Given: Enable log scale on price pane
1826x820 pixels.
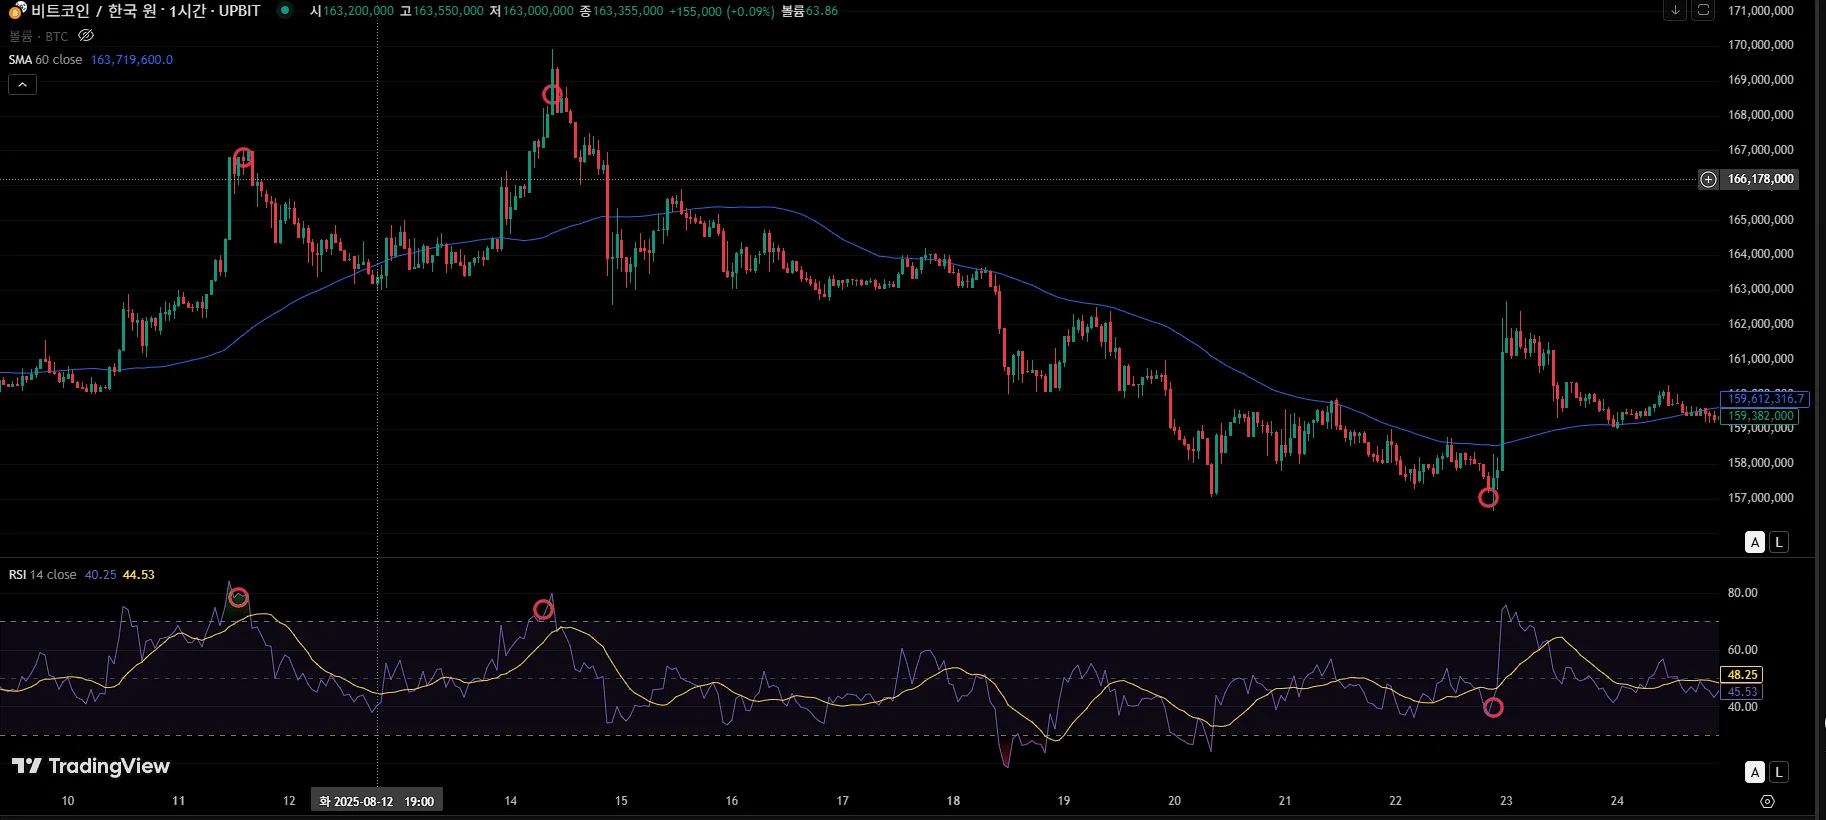Looking at the screenshot, I should click(1779, 542).
